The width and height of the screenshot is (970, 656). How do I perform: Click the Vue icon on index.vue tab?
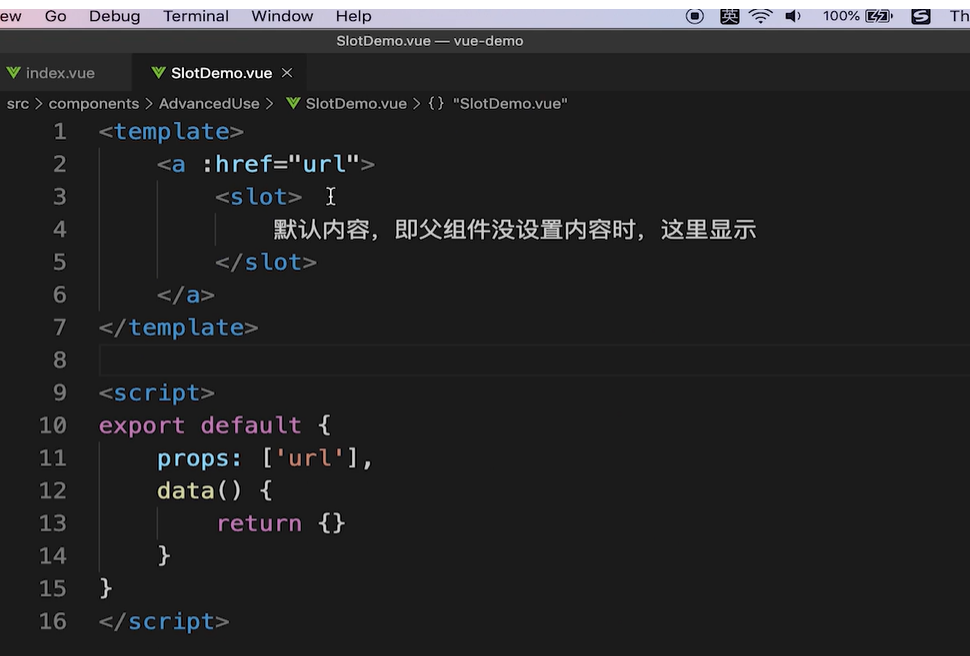pyautogui.click(x=14, y=73)
